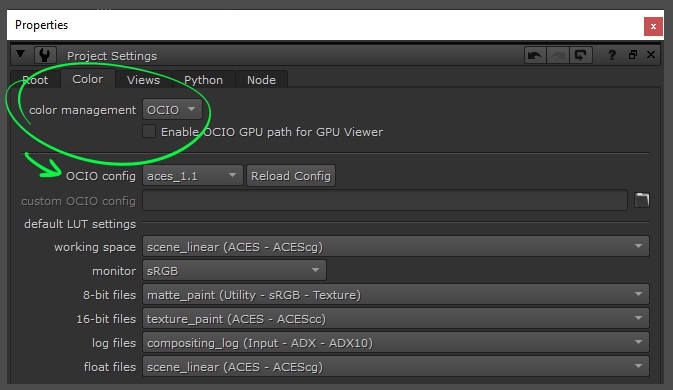Click the custom OCIO config input field
Screen dimensions: 673x390
coord(385,200)
